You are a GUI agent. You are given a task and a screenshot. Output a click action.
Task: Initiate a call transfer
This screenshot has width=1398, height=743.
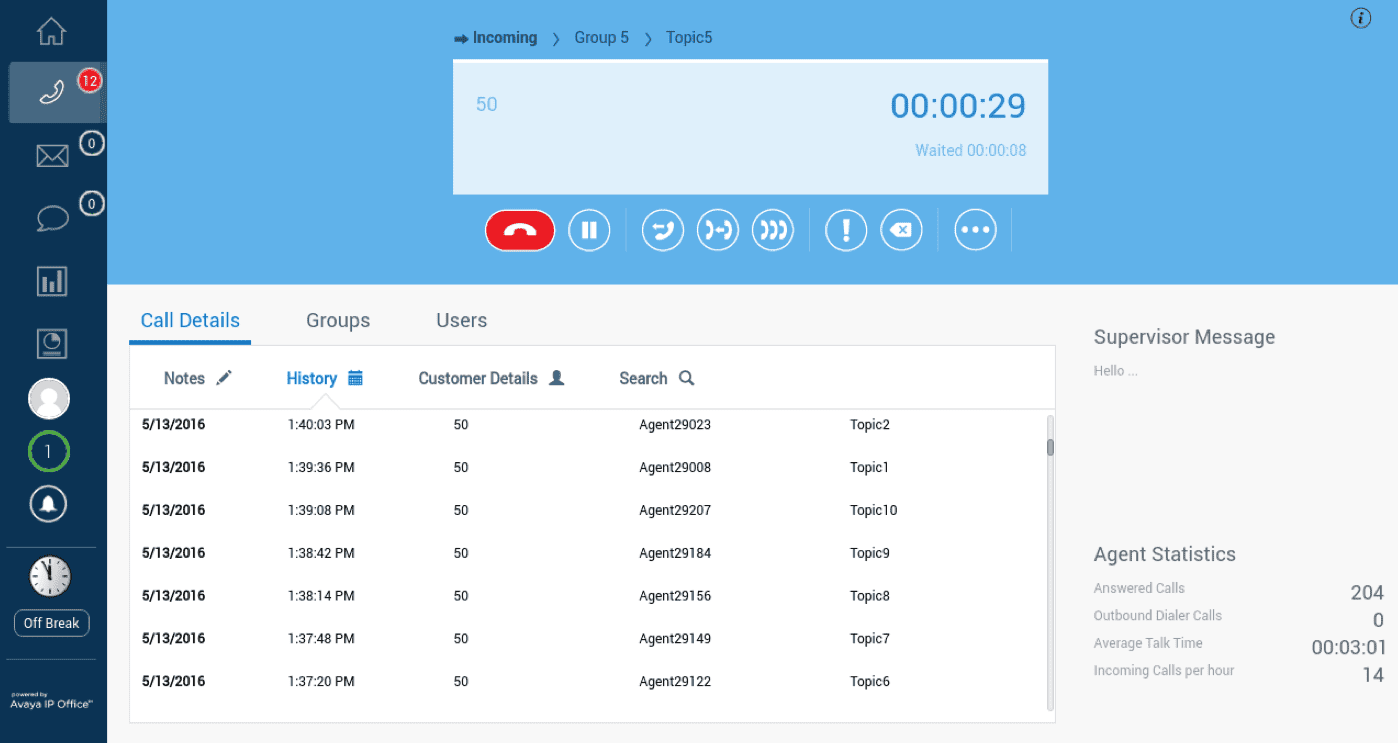(662, 230)
